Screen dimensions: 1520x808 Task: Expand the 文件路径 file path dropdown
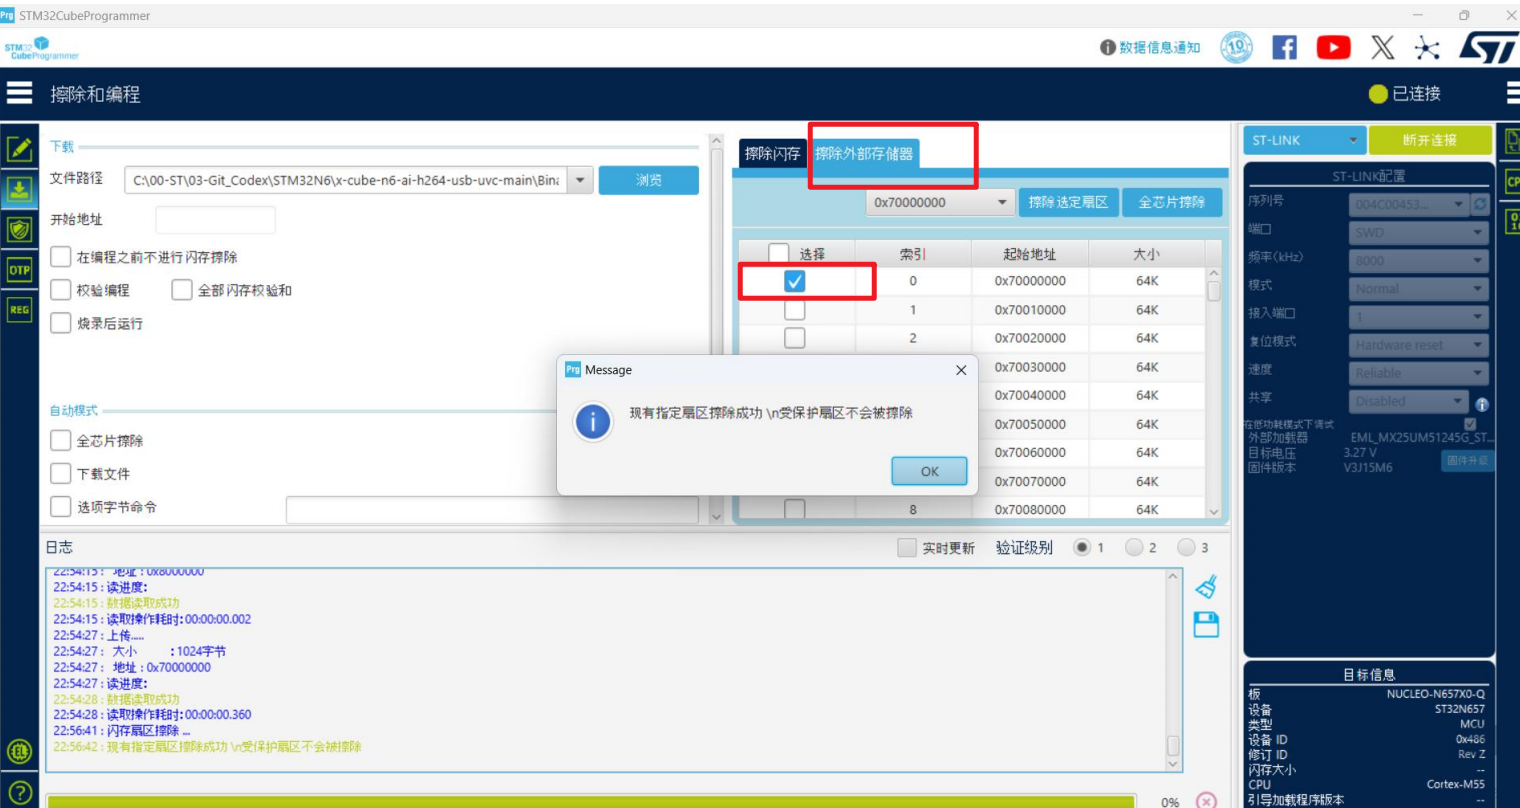click(x=581, y=180)
